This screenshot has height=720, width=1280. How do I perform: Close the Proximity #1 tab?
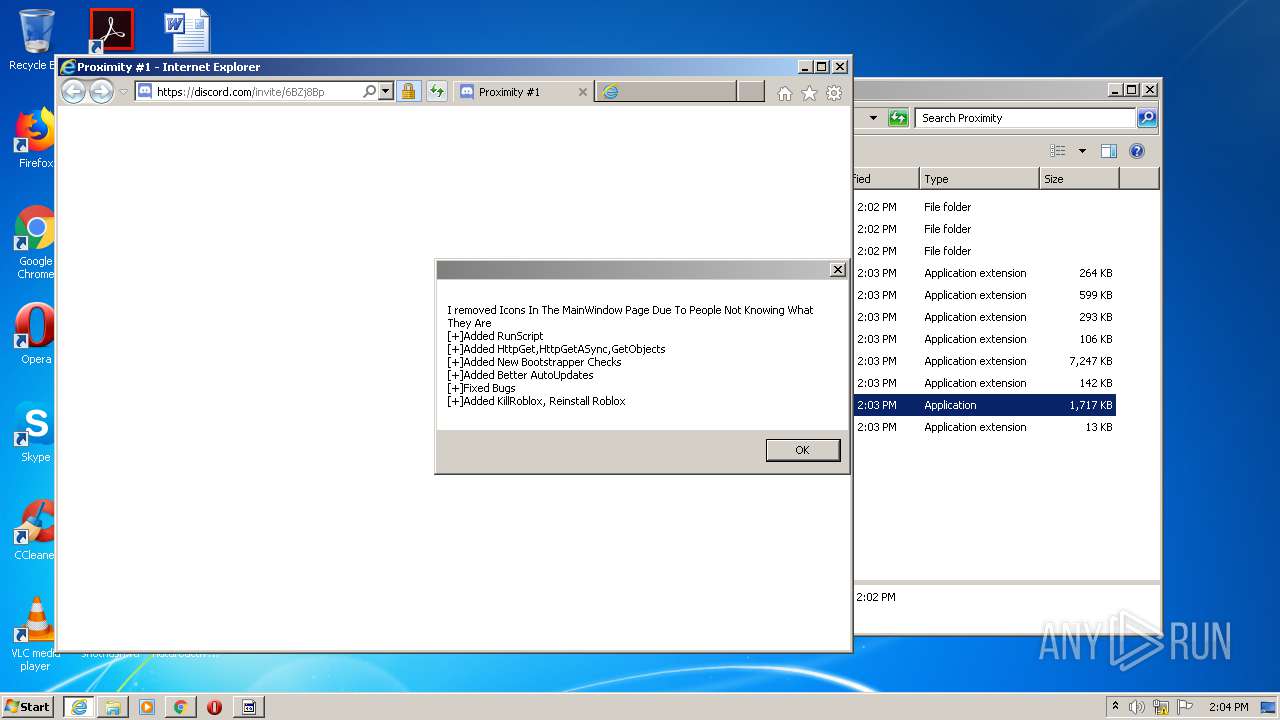click(583, 92)
